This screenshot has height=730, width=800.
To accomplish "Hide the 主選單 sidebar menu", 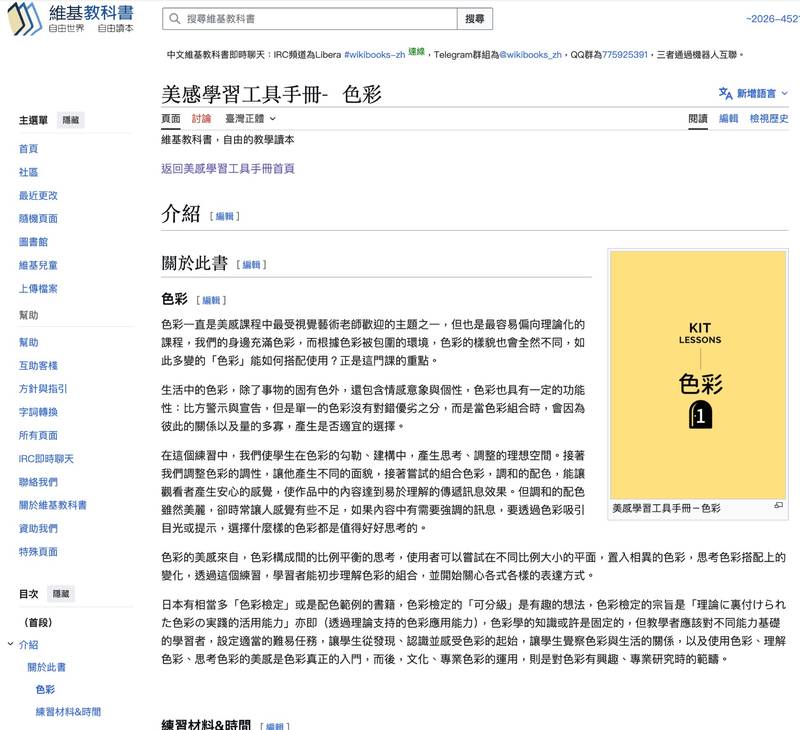I will [x=70, y=120].
